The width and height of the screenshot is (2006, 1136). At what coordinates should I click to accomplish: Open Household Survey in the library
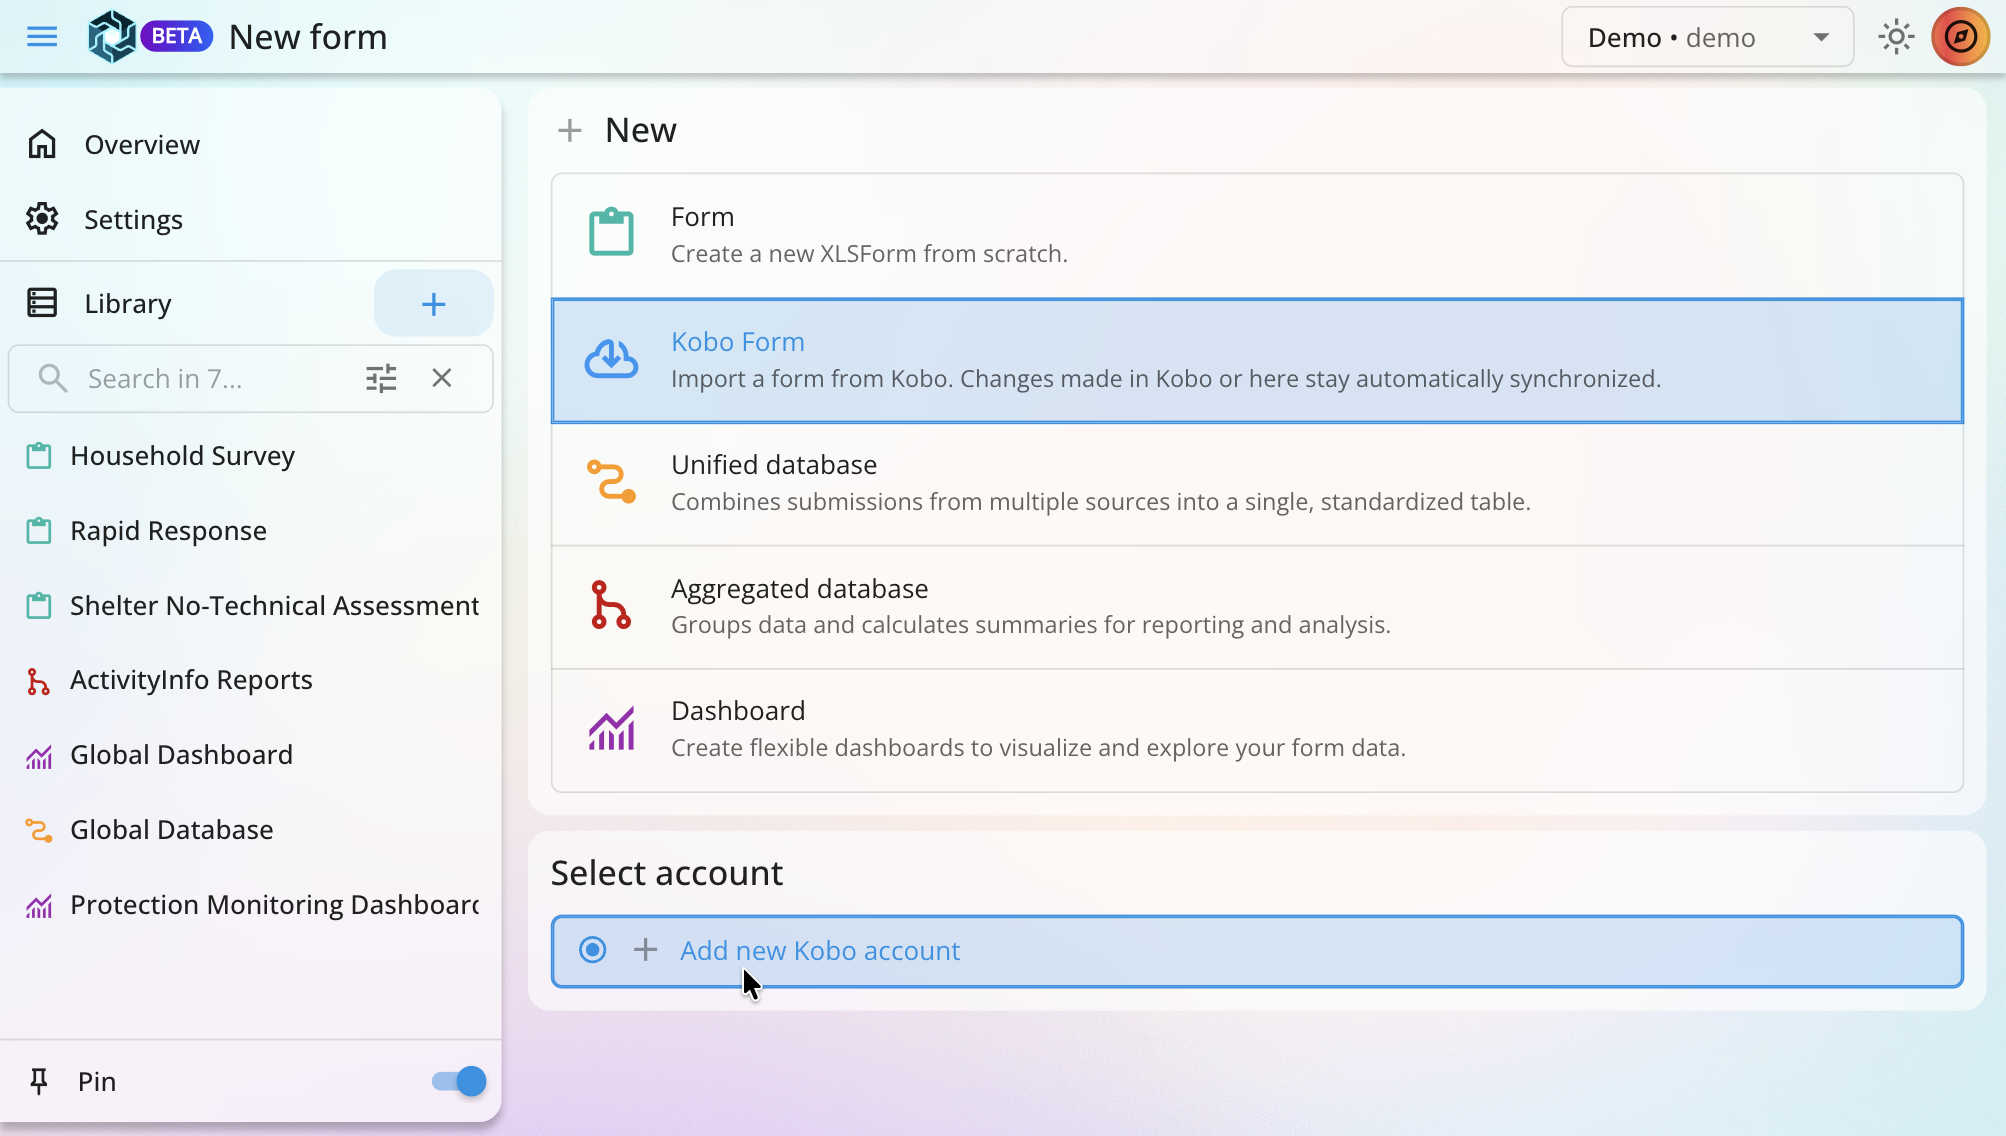182,456
